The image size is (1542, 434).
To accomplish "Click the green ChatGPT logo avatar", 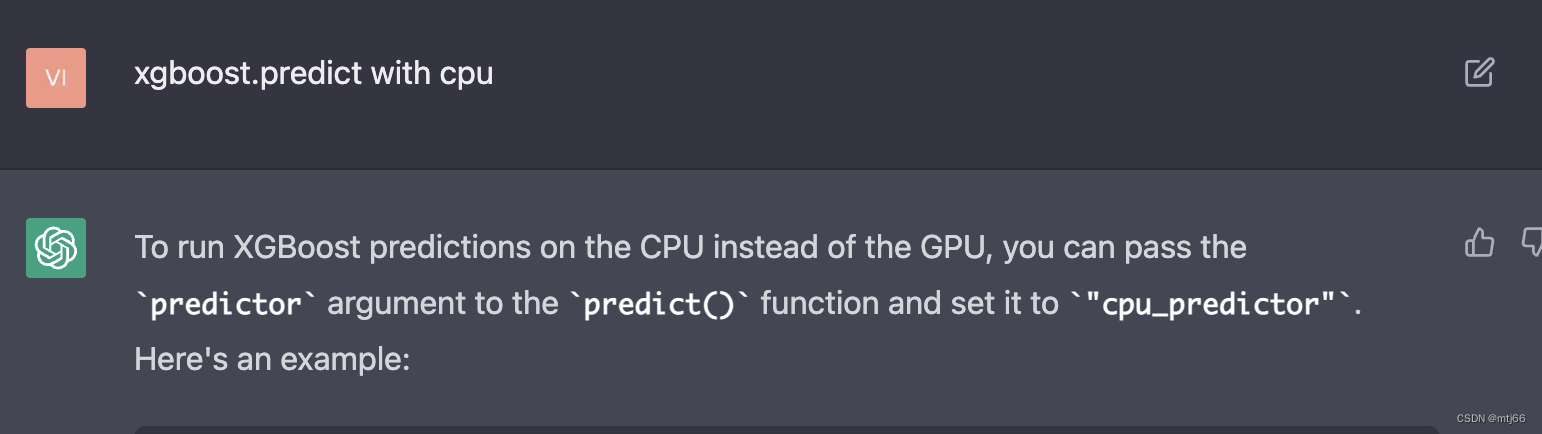I will 56,247.
